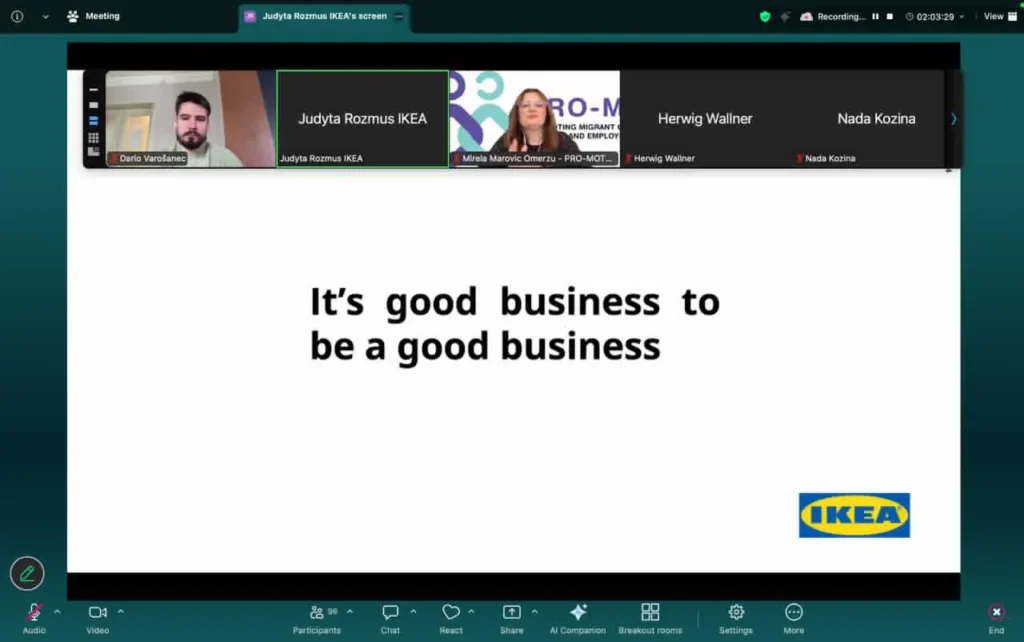Launch the AI Companion
The width and height of the screenshot is (1024, 642).
pos(577,613)
